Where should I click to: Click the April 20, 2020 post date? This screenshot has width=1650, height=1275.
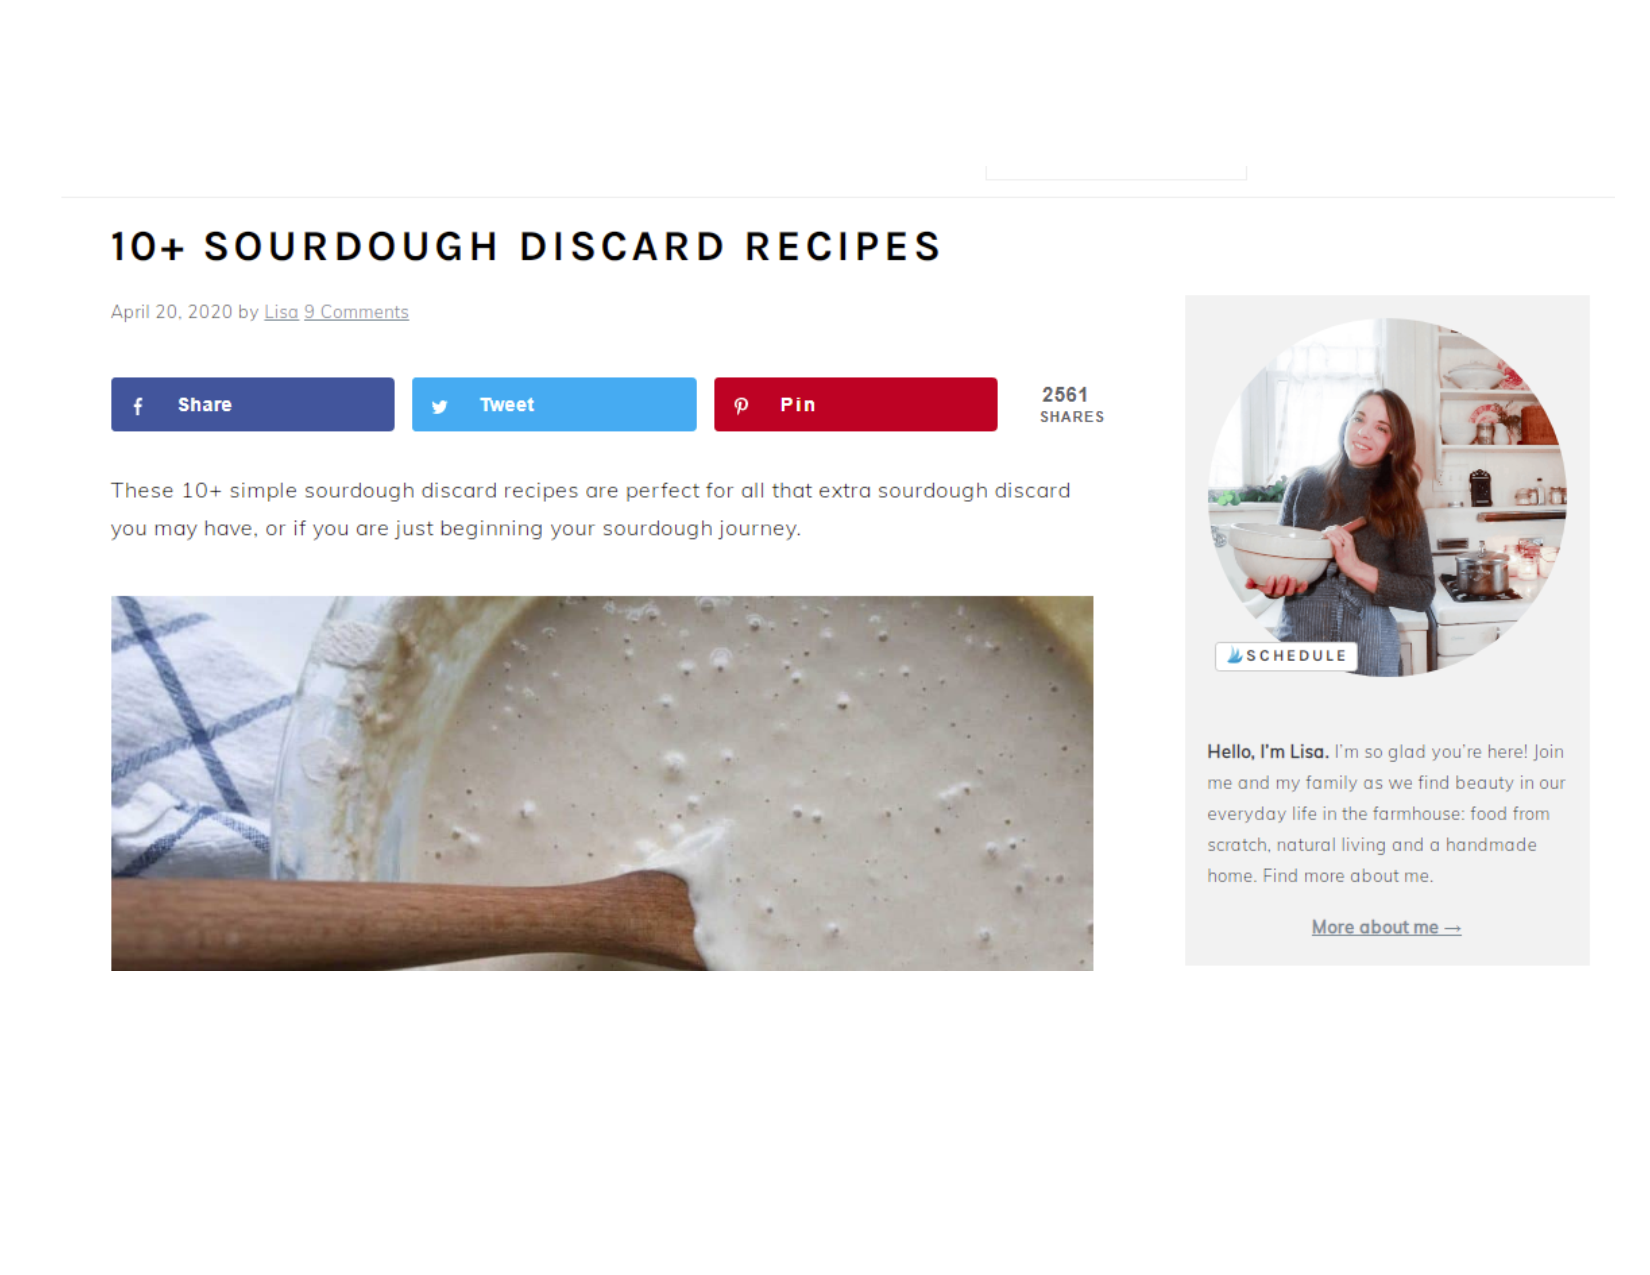pos(172,312)
